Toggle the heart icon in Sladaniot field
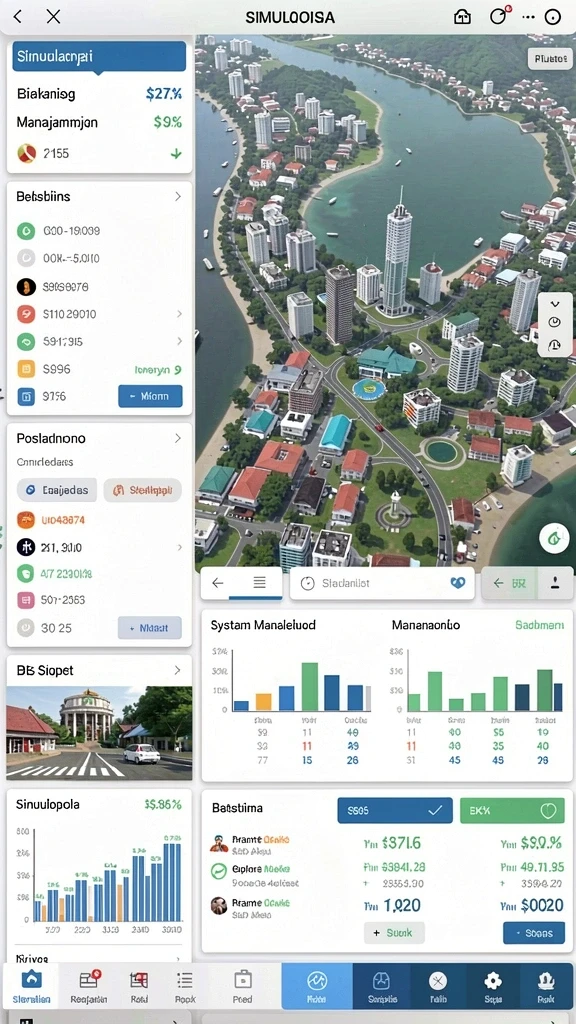Image resolution: width=576 pixels, height=1024 pixels. (x=458, y=583)
